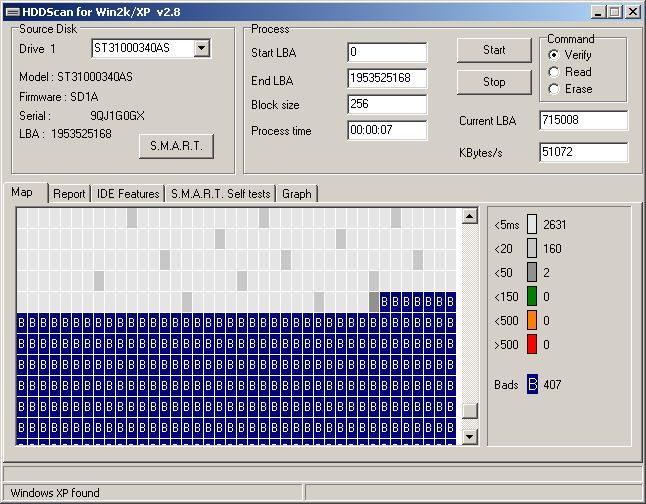This screenshot has width=646, height=504.
Task: Click the map scrollbar up arrow
Action: (470, 216)
